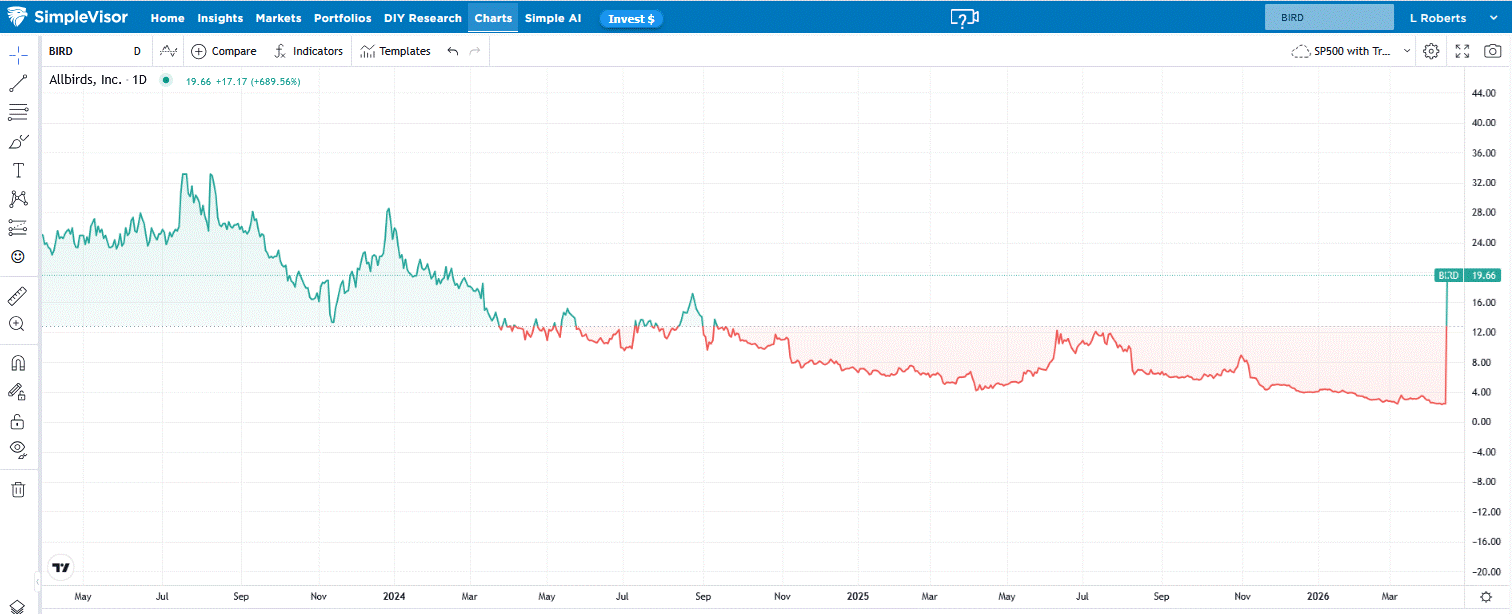Select the ruler measure tool

[x=18, y=296]
